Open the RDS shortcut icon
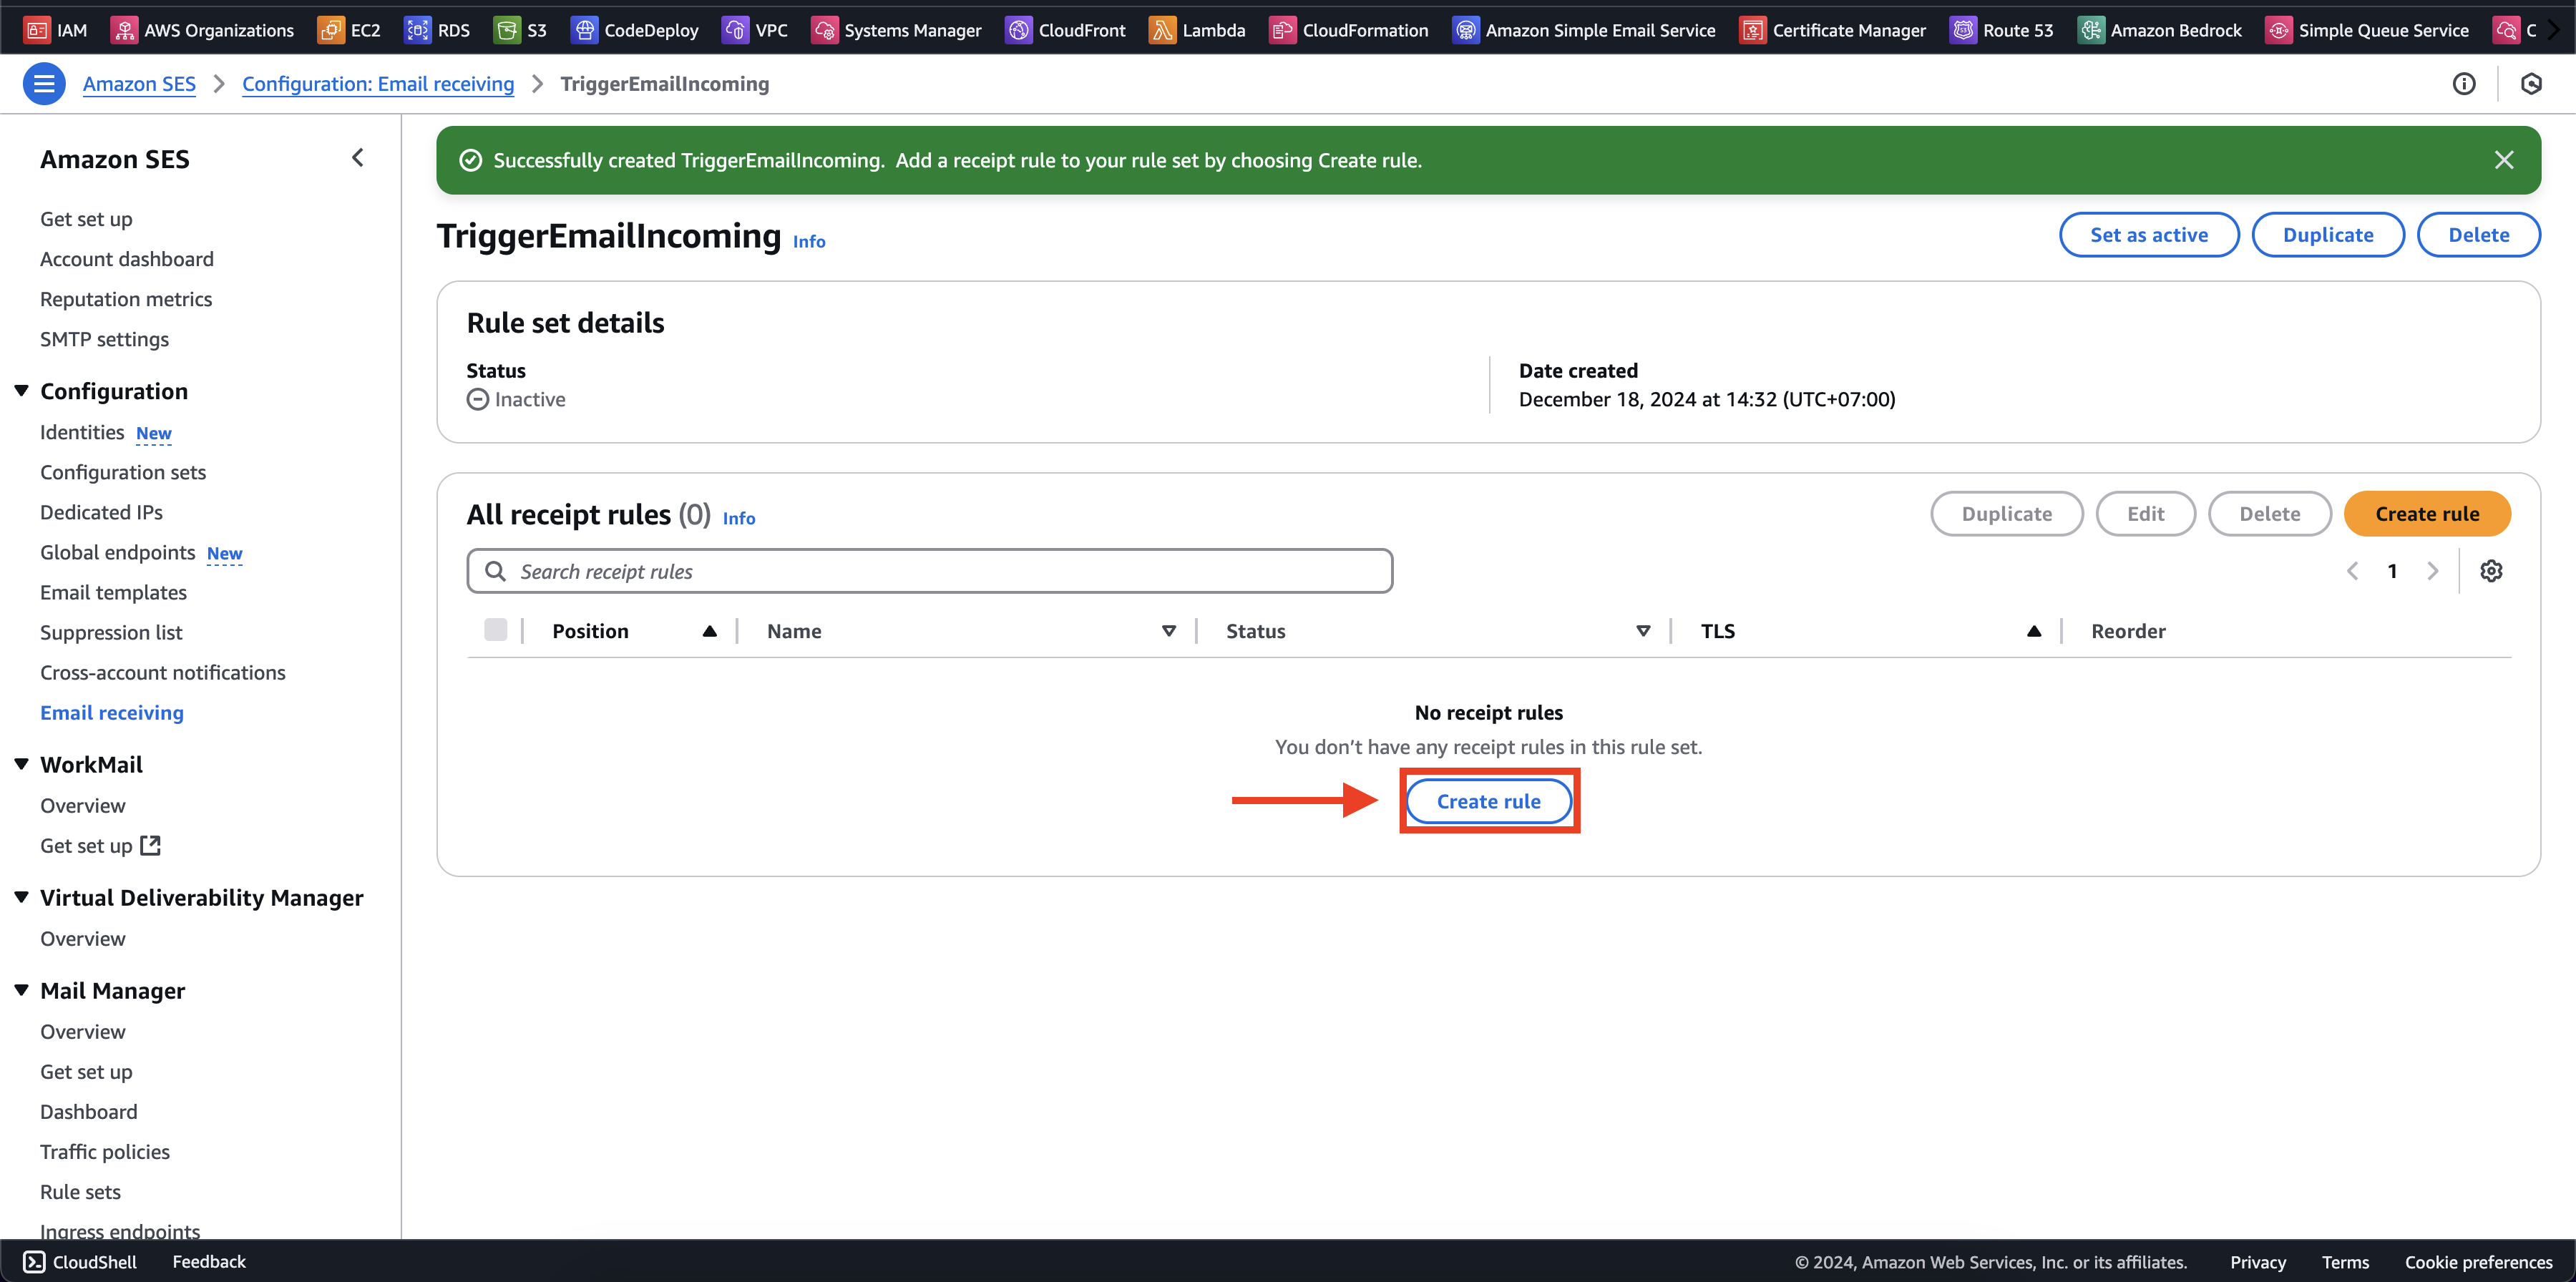Image resolution: width=2576 pixels, height=1282 pixels. point(418,30)
